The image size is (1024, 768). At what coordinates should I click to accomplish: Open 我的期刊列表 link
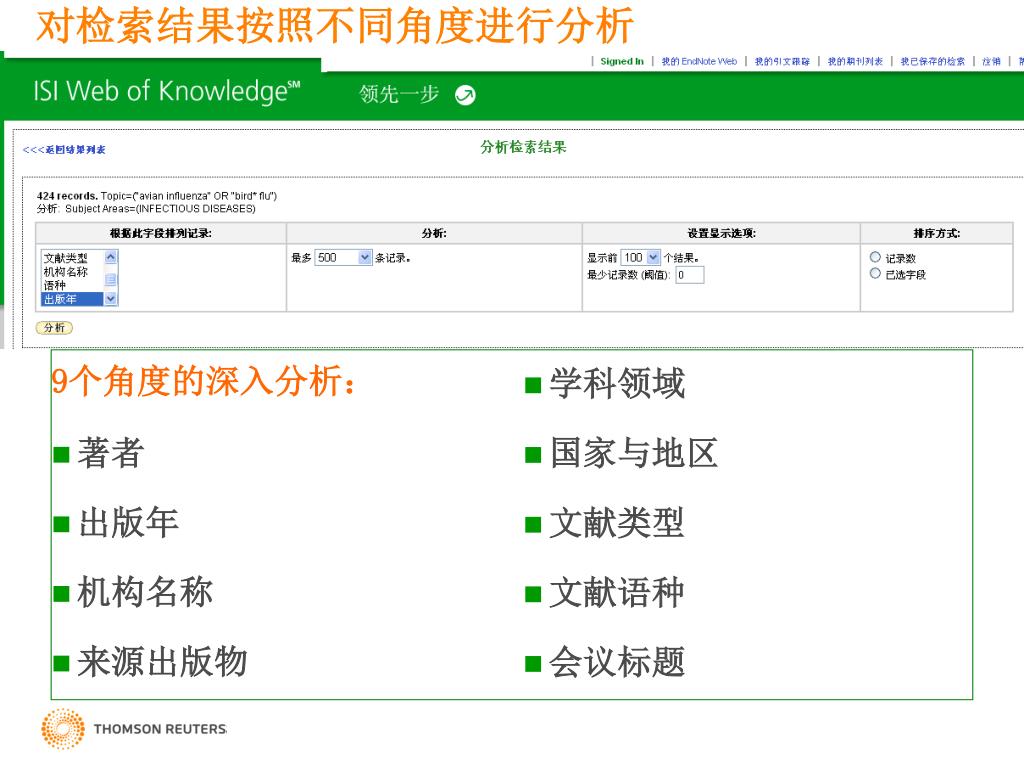(855, 61)
